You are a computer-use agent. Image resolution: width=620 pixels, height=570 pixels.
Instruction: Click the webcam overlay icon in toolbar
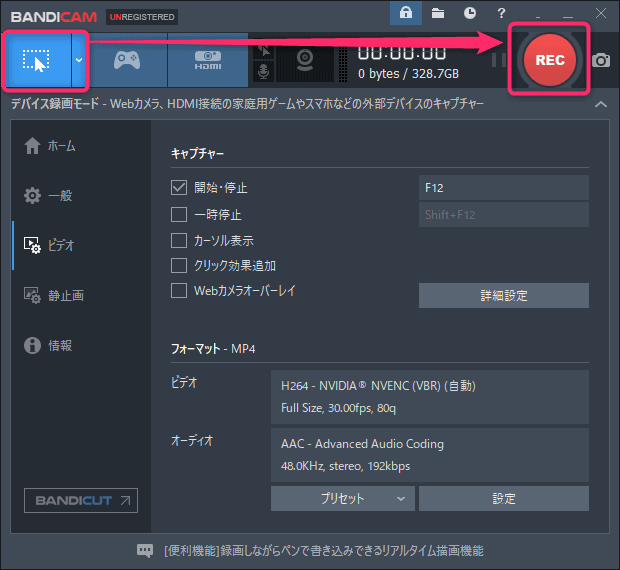(305, 60)
